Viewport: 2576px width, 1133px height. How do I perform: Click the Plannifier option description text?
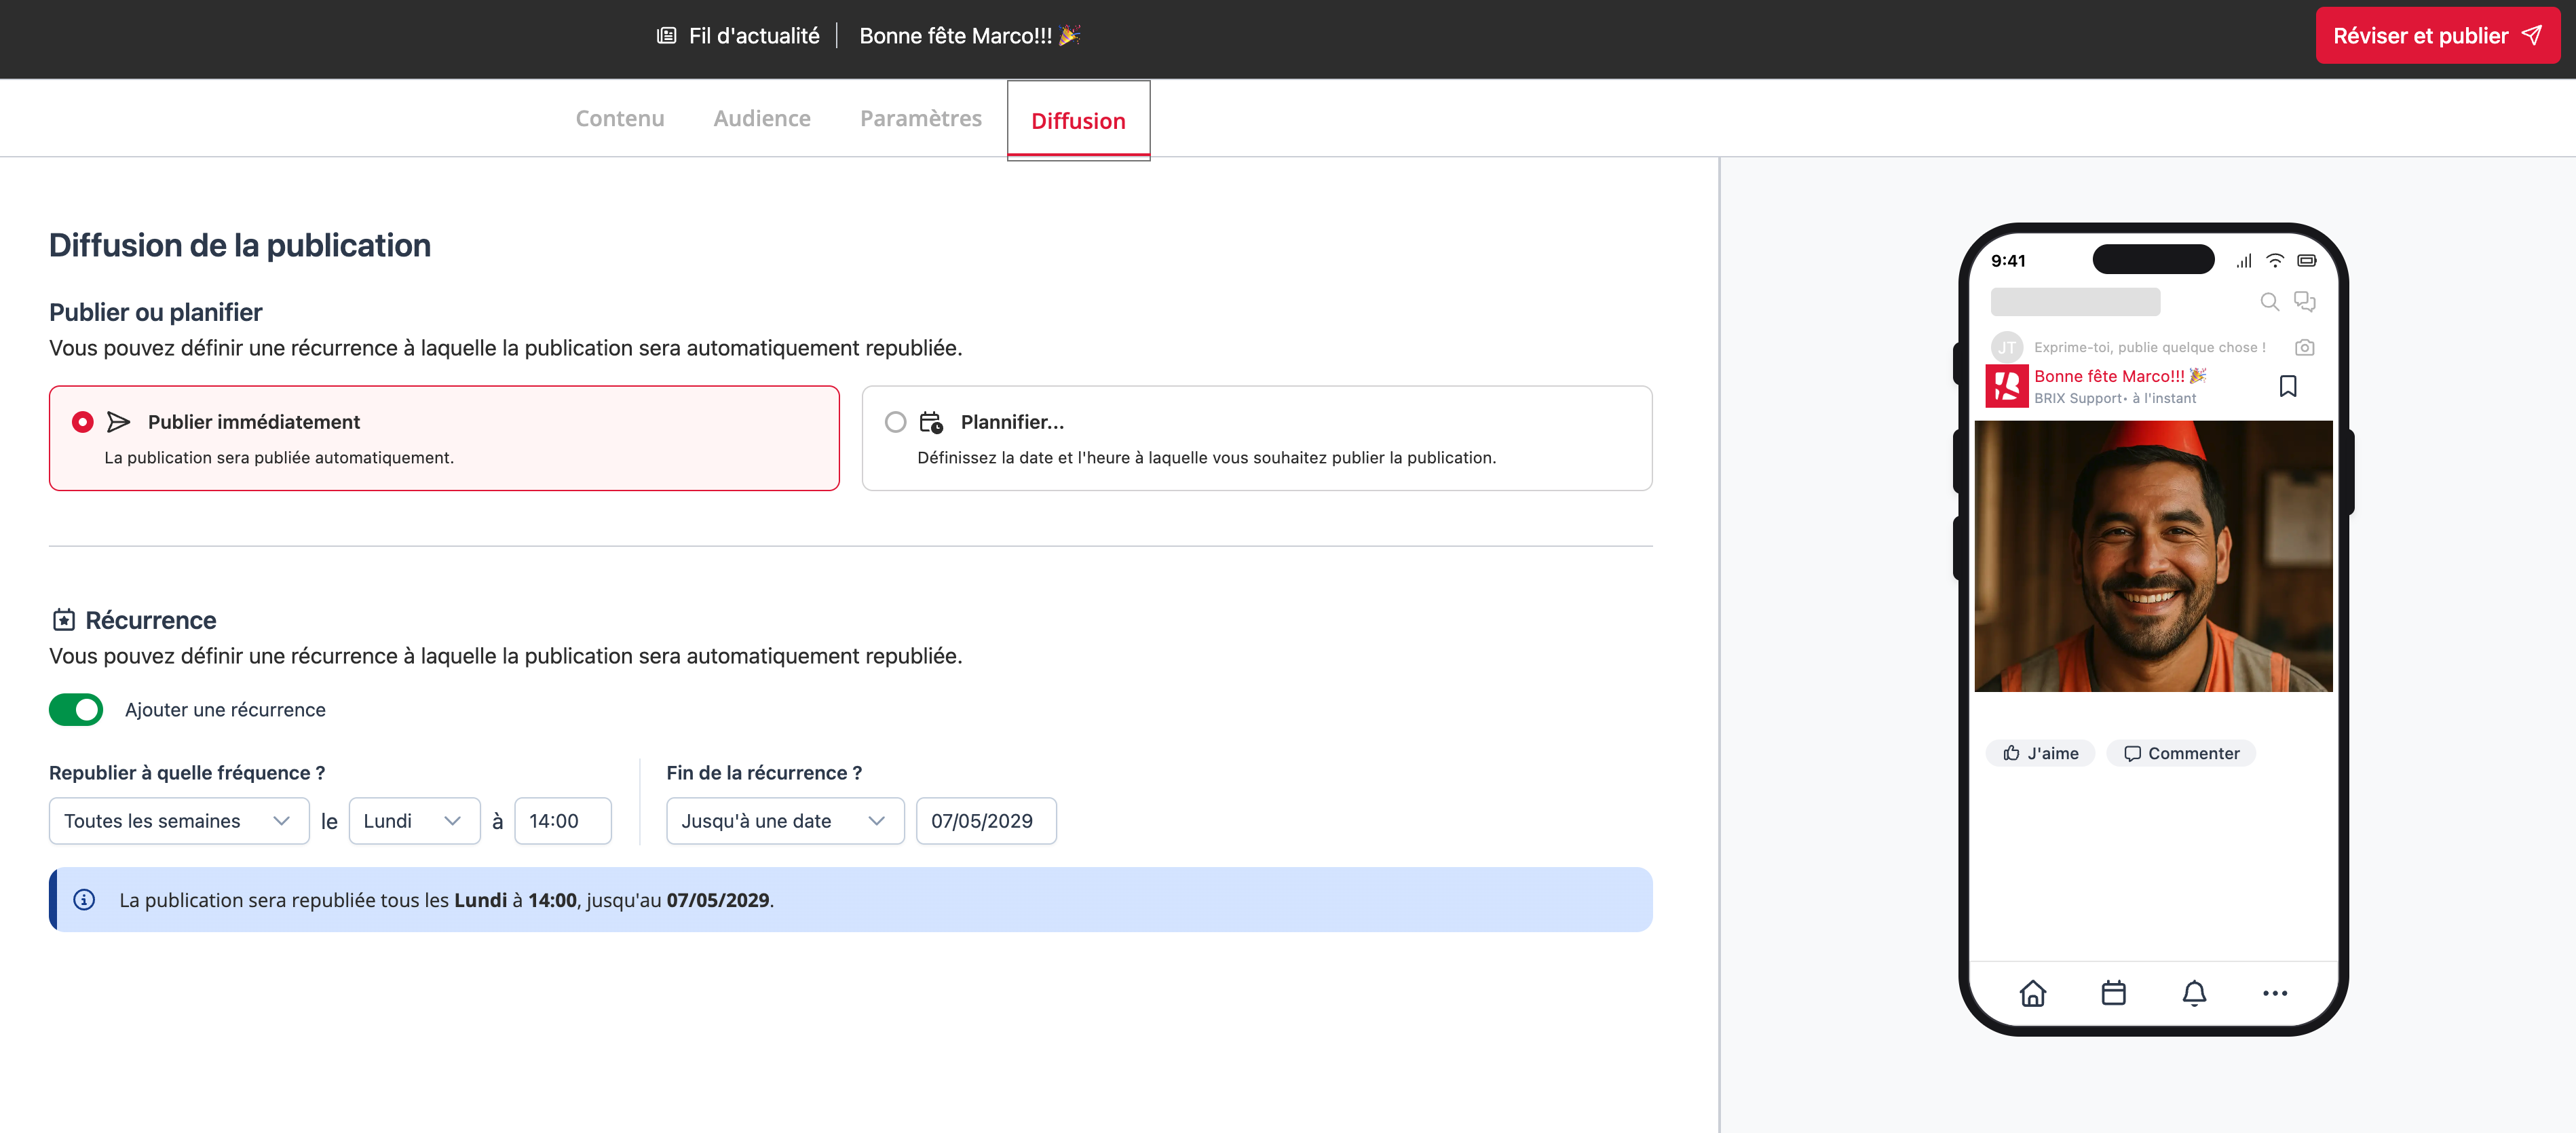click(1207, 458)
